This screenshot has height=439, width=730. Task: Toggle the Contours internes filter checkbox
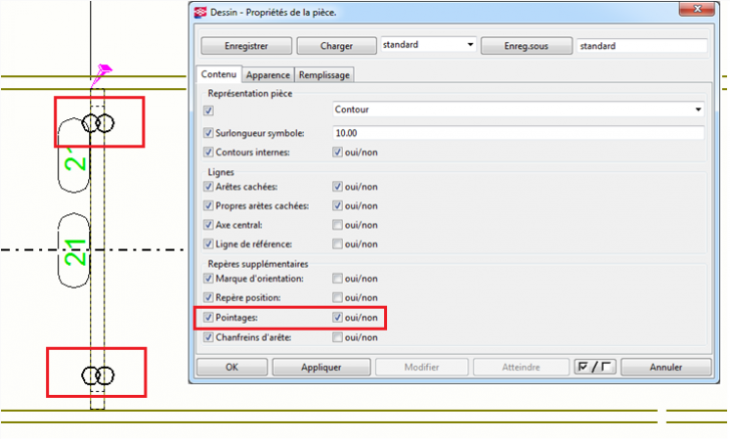point(208,152)
